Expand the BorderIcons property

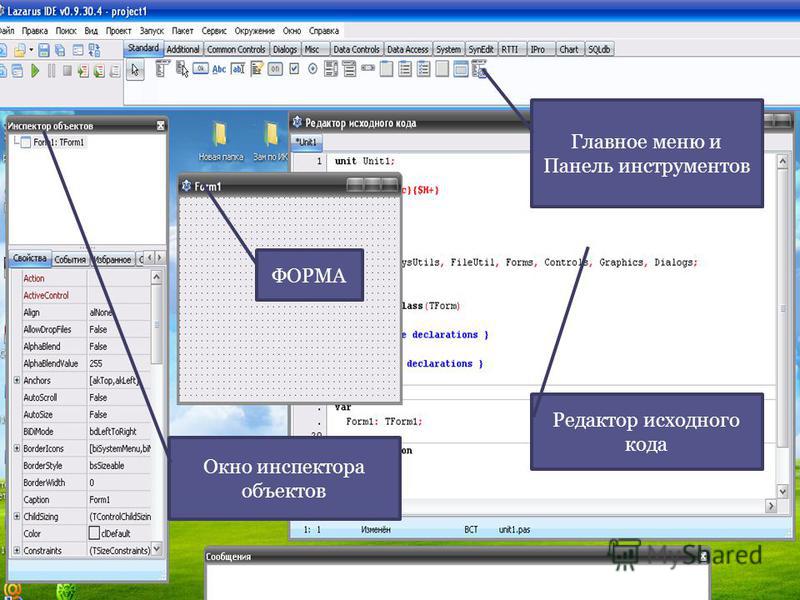[16, 448]
